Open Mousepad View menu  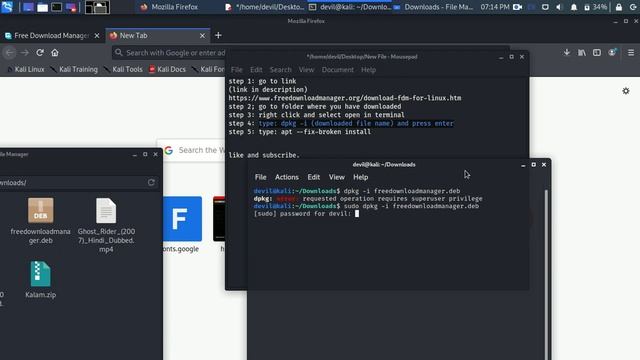[306, 70]
